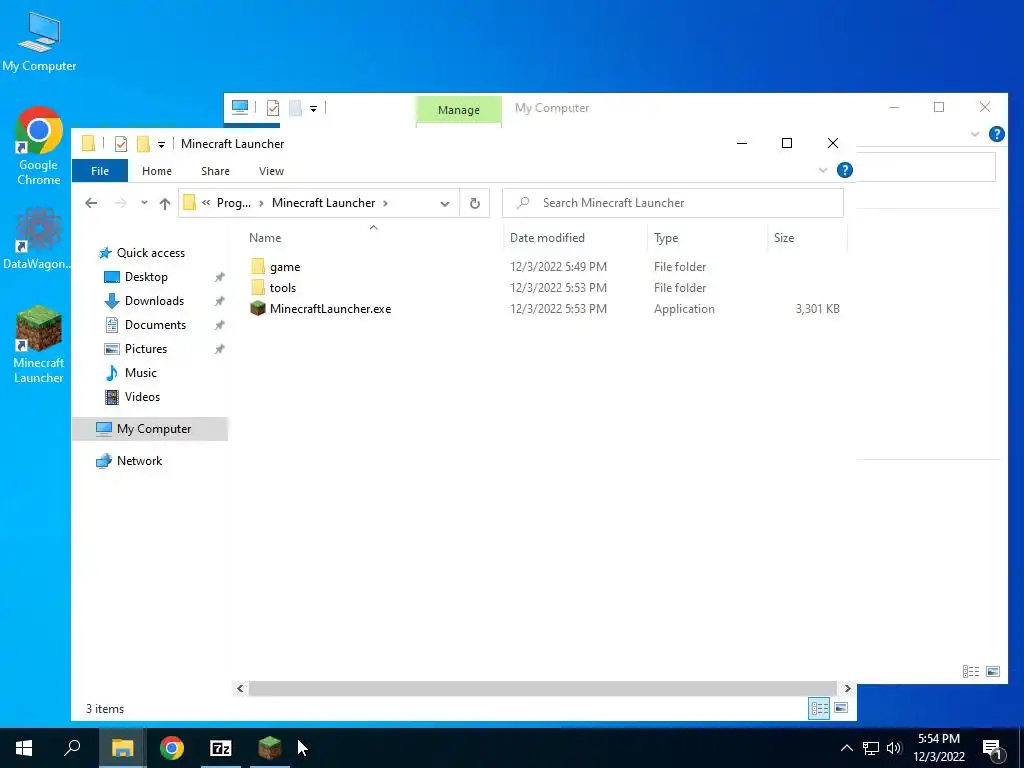Click the horizontal scrollbar left arrow

[240, 688]
